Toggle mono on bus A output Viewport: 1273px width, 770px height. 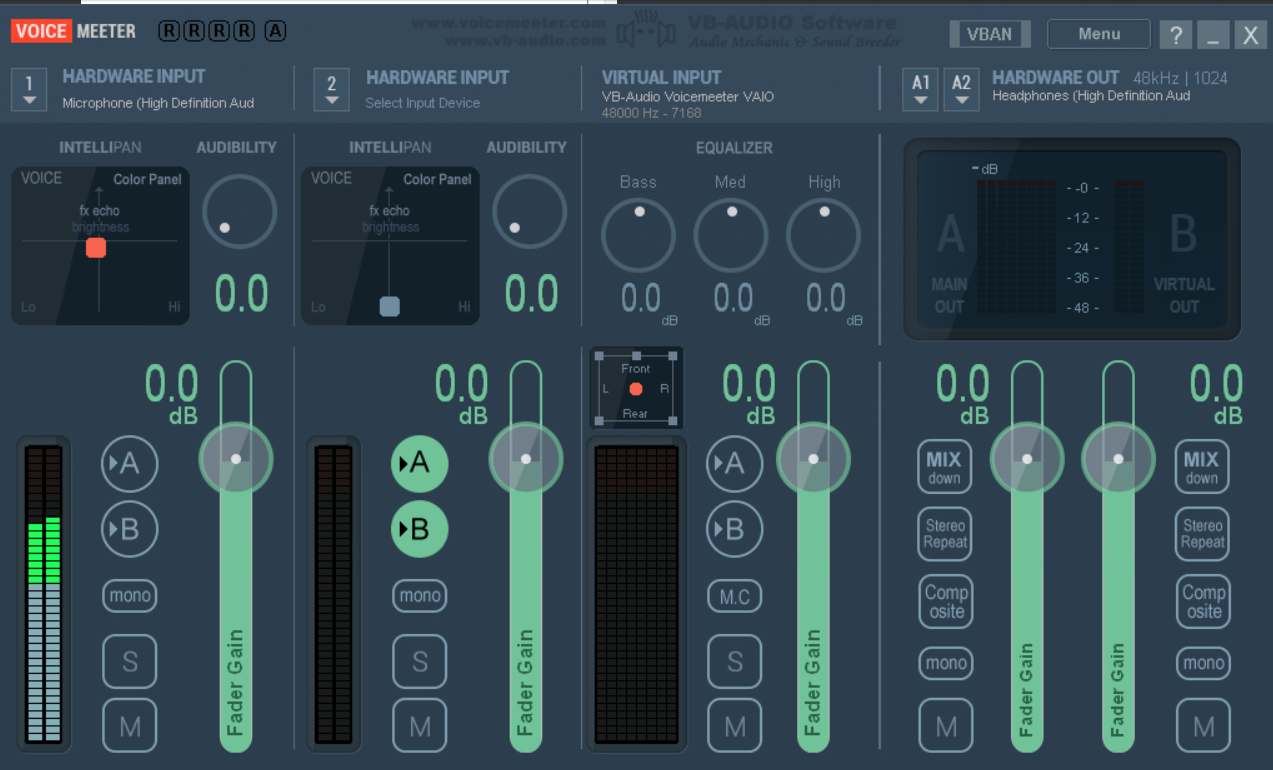(x=945, y=663)
